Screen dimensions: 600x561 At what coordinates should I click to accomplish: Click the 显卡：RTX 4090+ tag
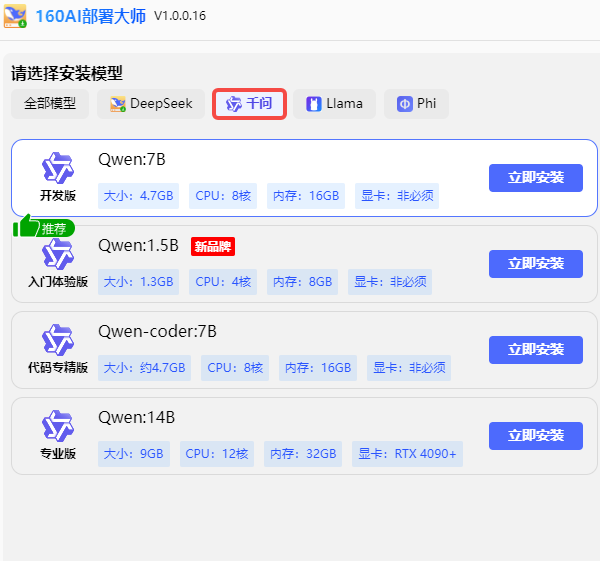pos(408,454)
